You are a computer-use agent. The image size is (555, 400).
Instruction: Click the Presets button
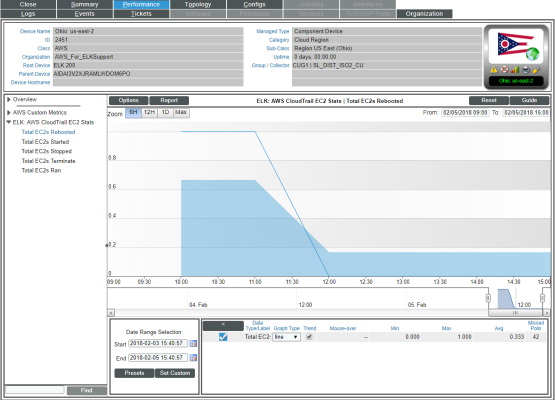pos(135,373)
